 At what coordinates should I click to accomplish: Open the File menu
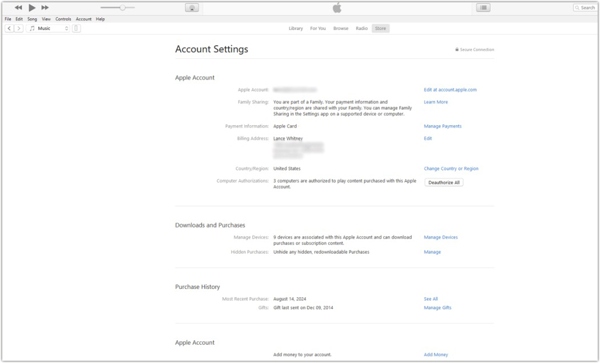[x=8, y=19]
